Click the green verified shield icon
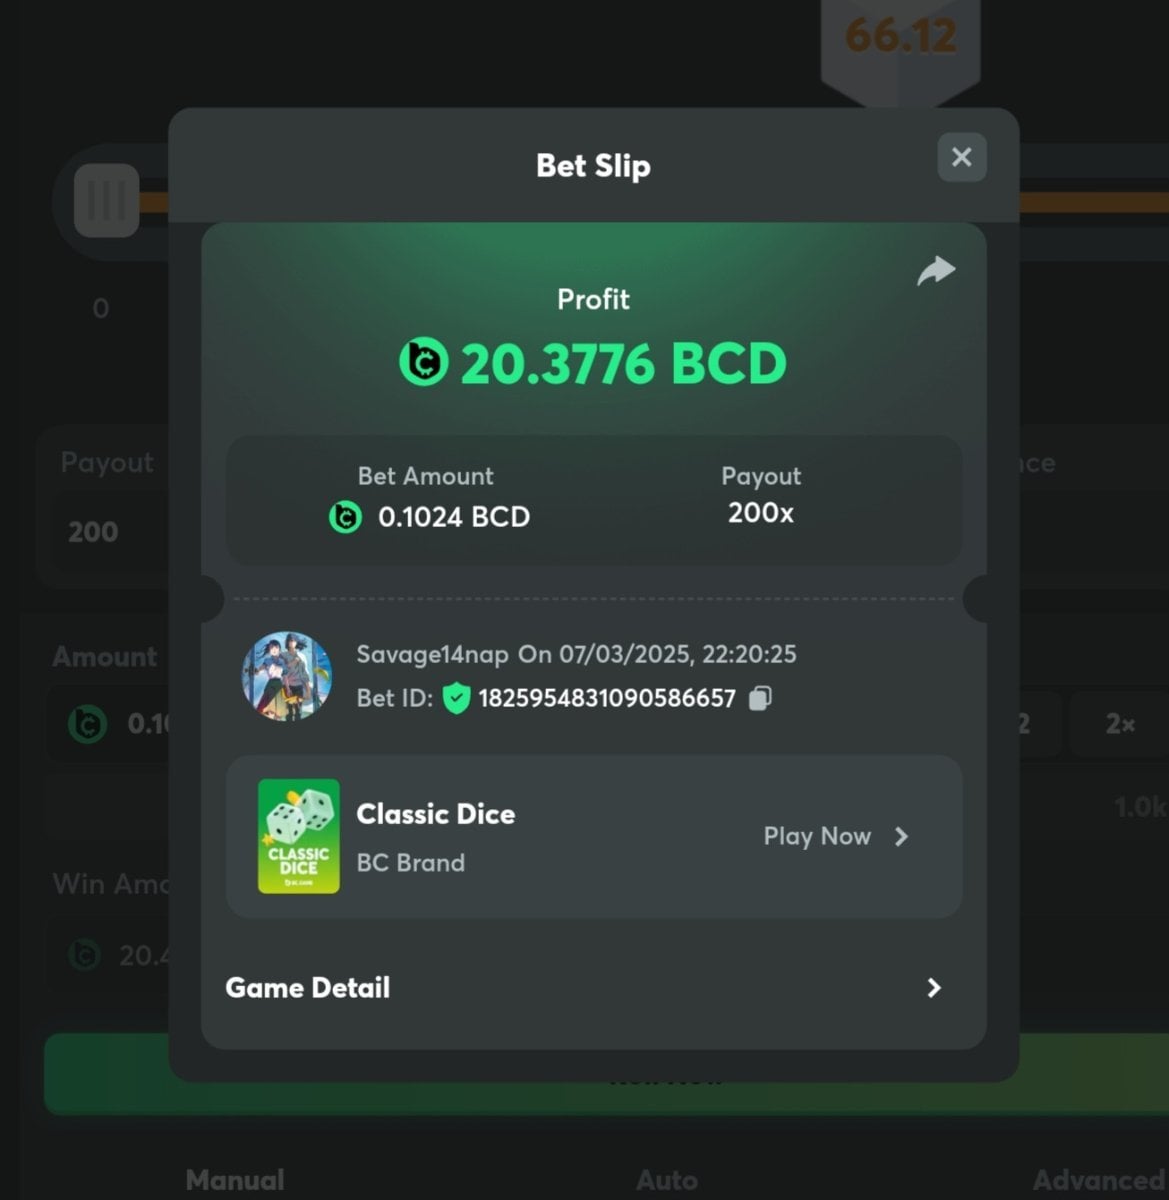The image size is (1169, 1200). pos(456,698)
